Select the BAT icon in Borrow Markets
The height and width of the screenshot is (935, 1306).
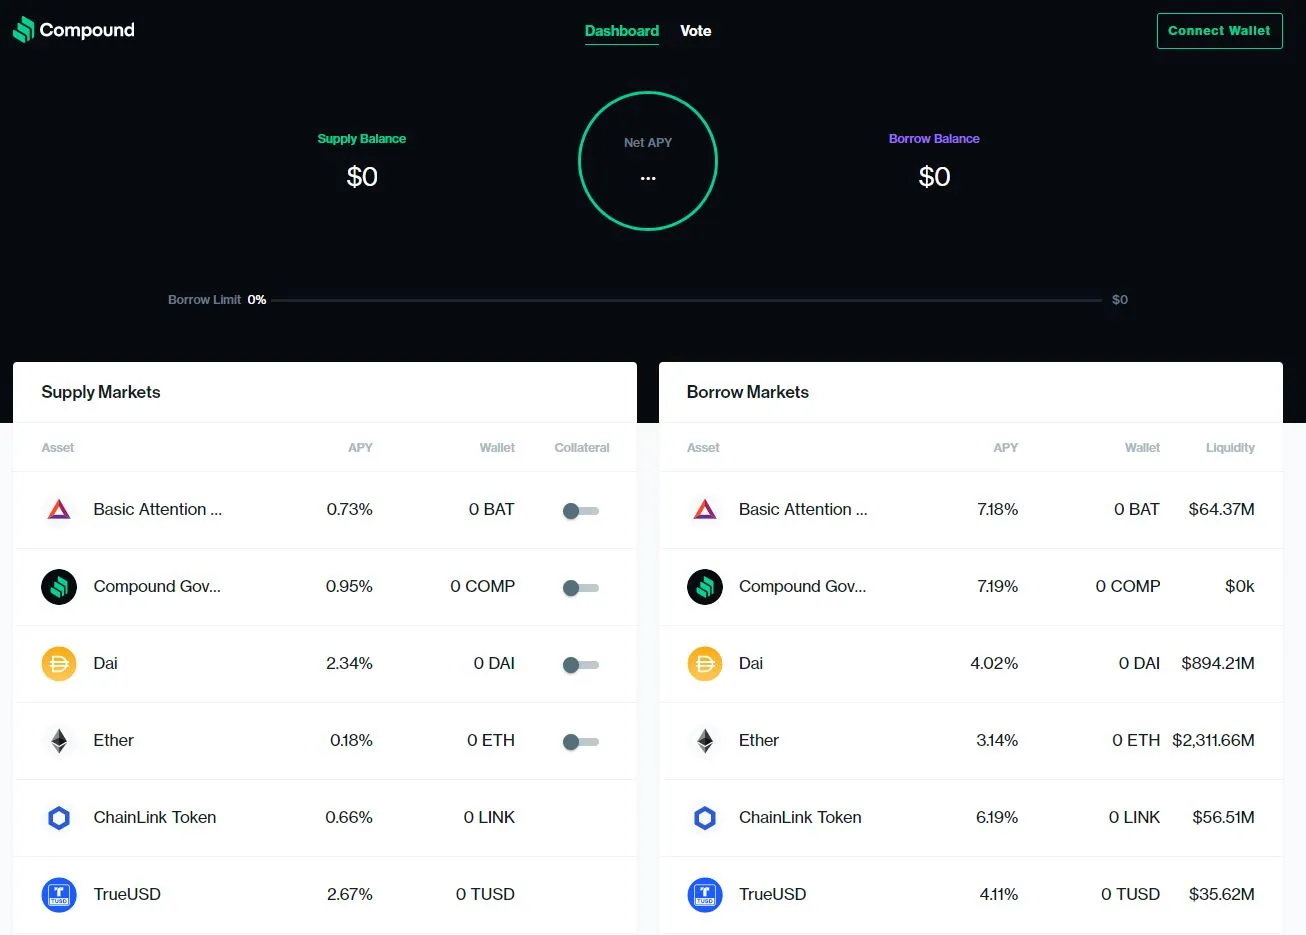click(x=704, y=509)
